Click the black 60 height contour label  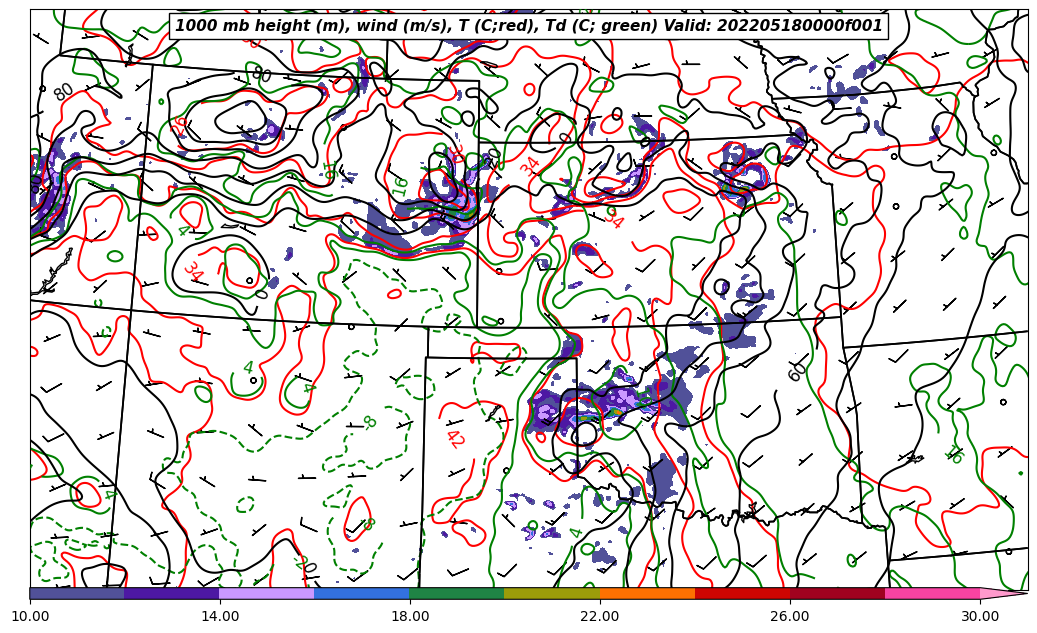tap(797, 371)
